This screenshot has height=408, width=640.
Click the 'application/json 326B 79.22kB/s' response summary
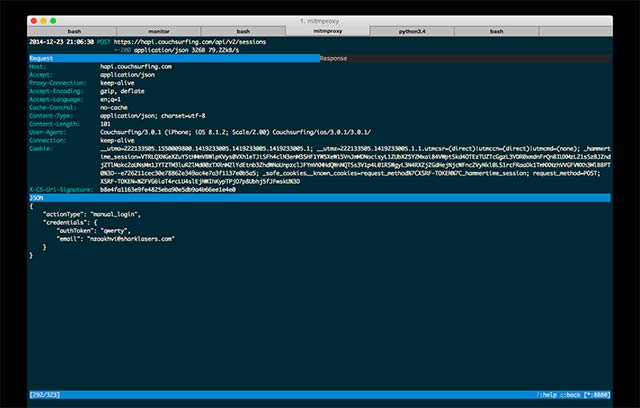(187, 50)
